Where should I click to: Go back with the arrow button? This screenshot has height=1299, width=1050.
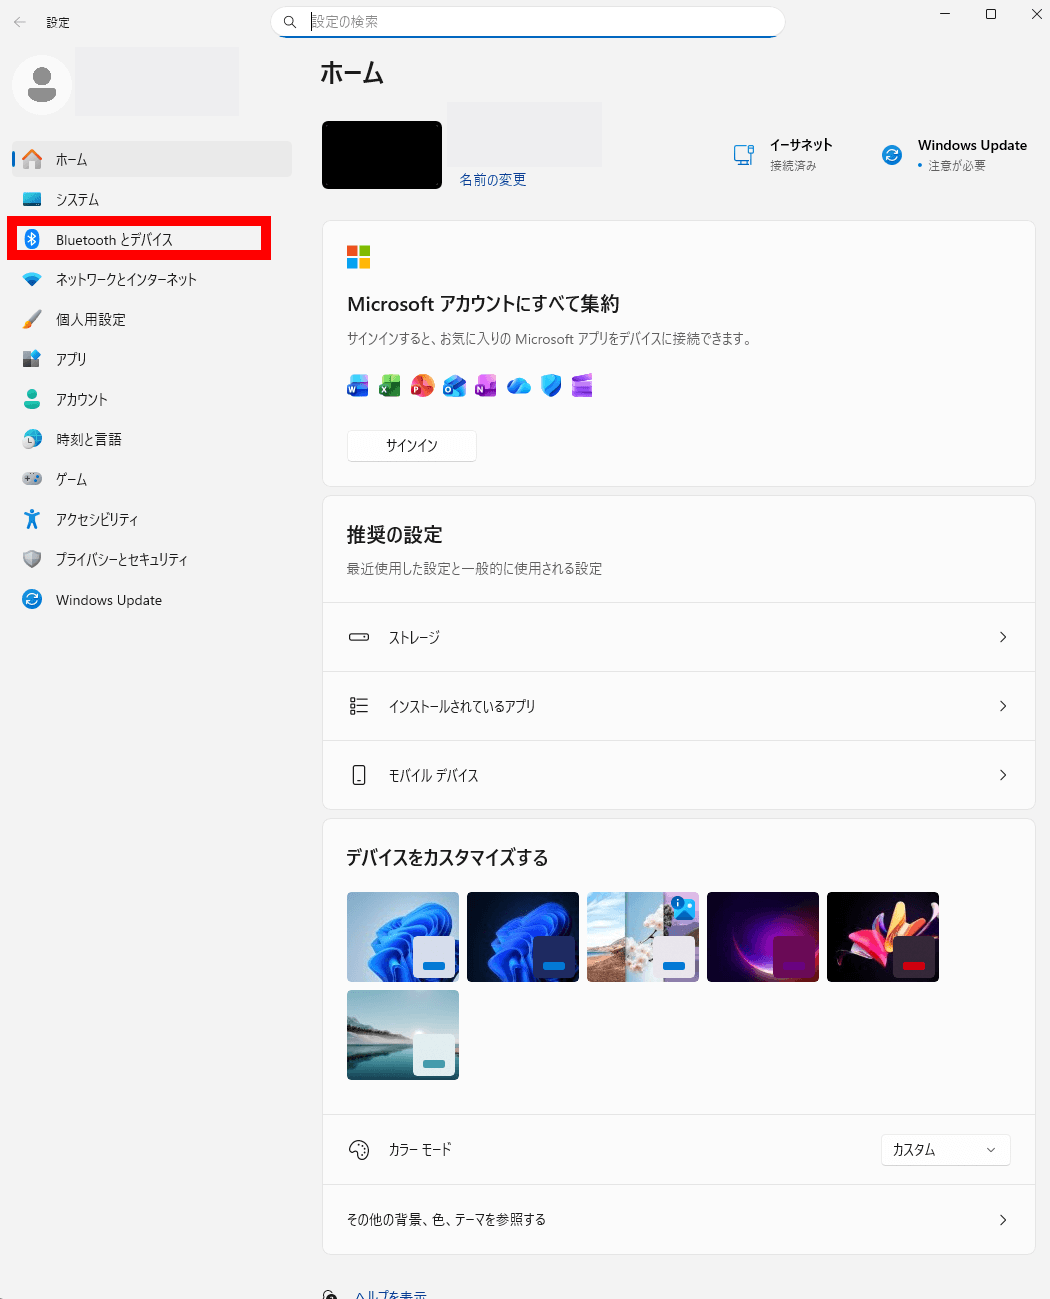(x=20, y=22)
